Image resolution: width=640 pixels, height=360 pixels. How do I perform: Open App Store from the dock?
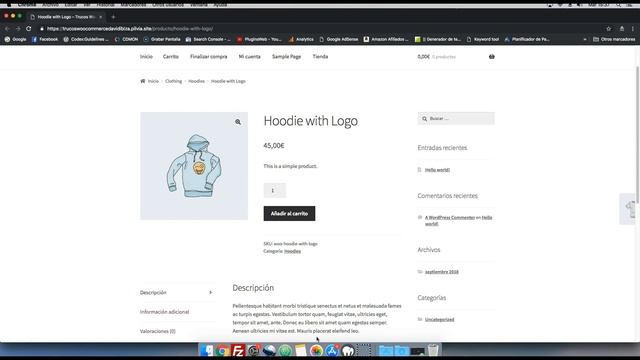click(x=332, y=351)
